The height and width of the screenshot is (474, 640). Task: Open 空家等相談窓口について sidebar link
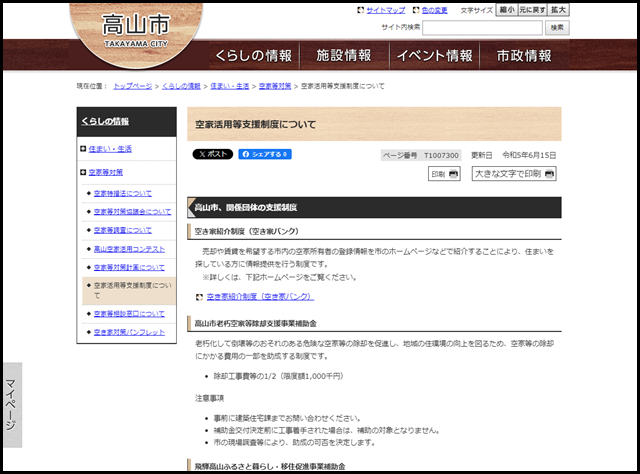pyautogui.click(x=129, y=314)
